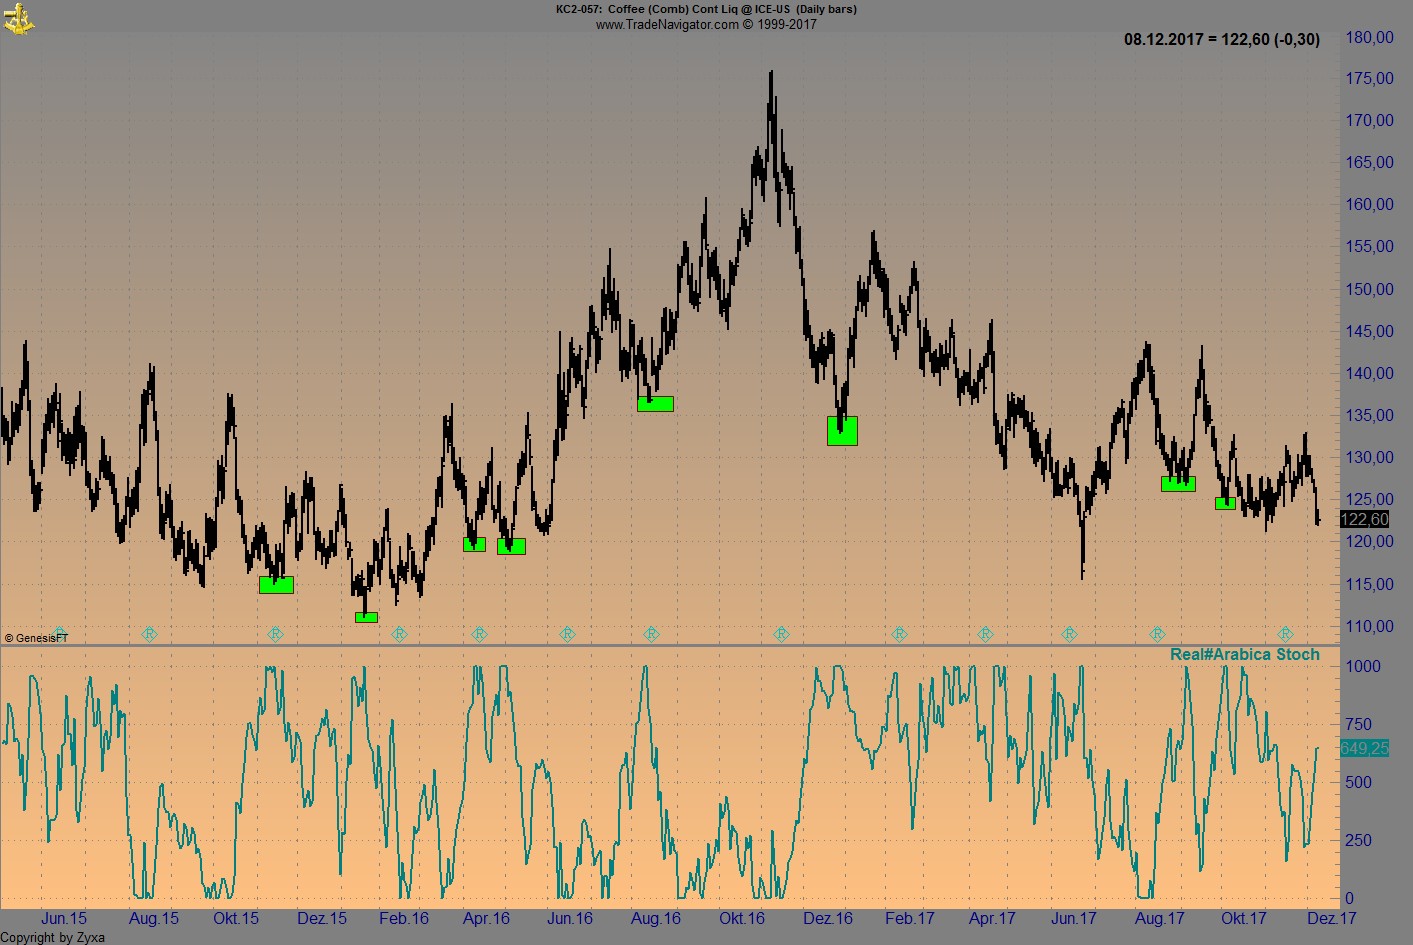1413x945 pixels.
Task: Select the green box at the August 2016 low
Action: click(655, 404)
